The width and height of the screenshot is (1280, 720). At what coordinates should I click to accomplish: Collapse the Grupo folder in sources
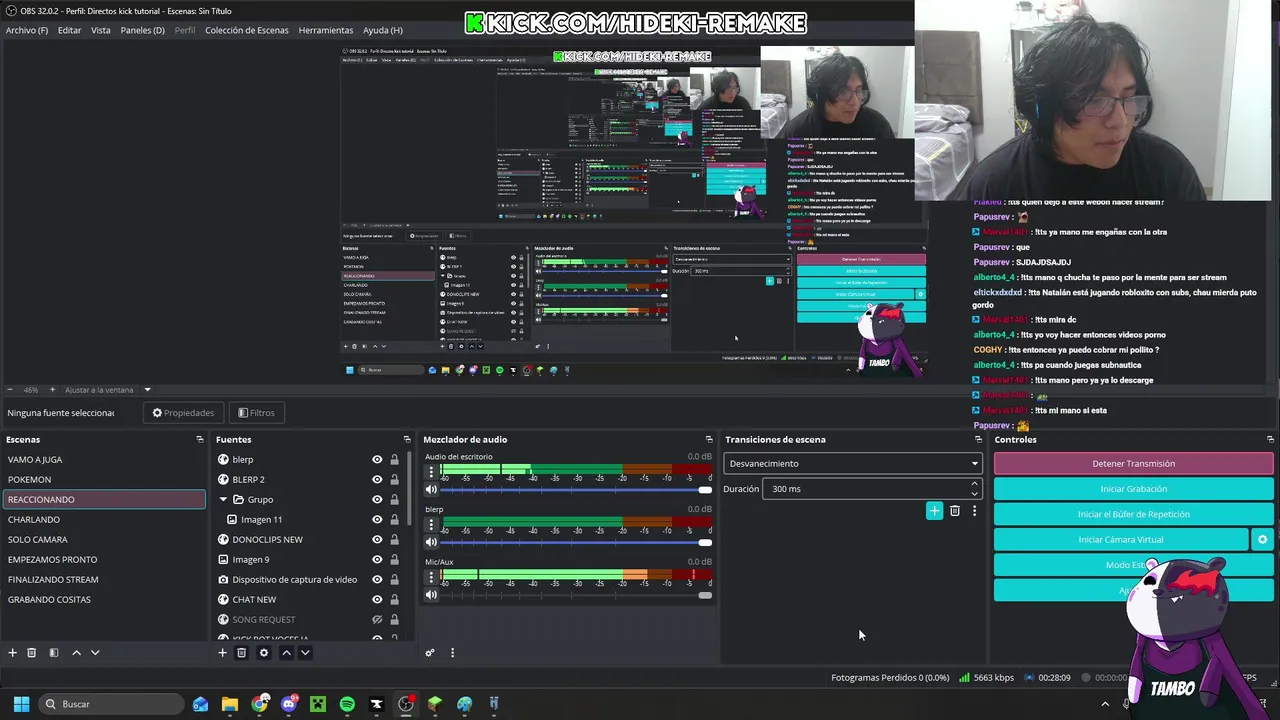pyautogui.click(x=224, y=500)
